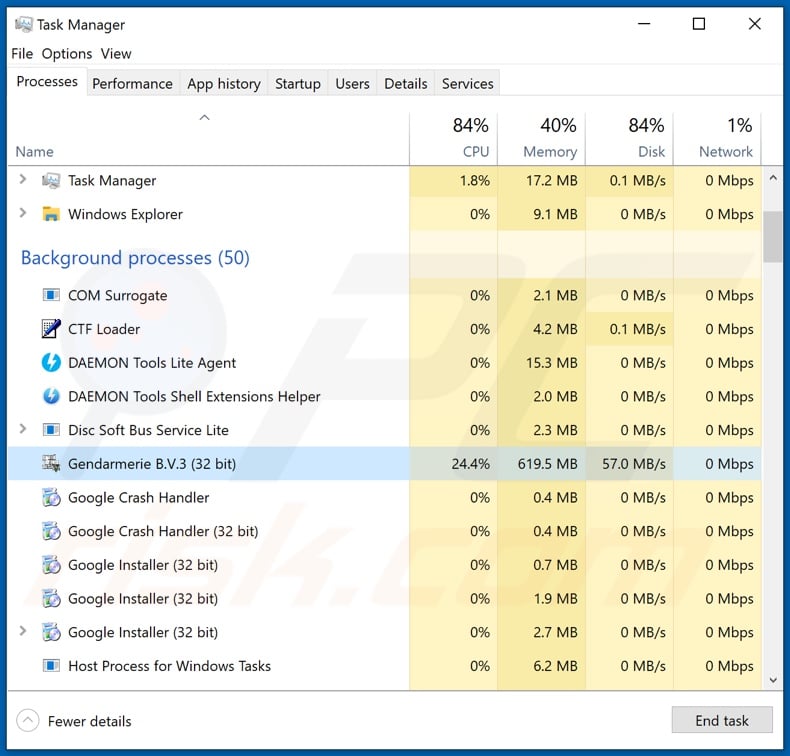Open the Users tab

pos(352,84)
